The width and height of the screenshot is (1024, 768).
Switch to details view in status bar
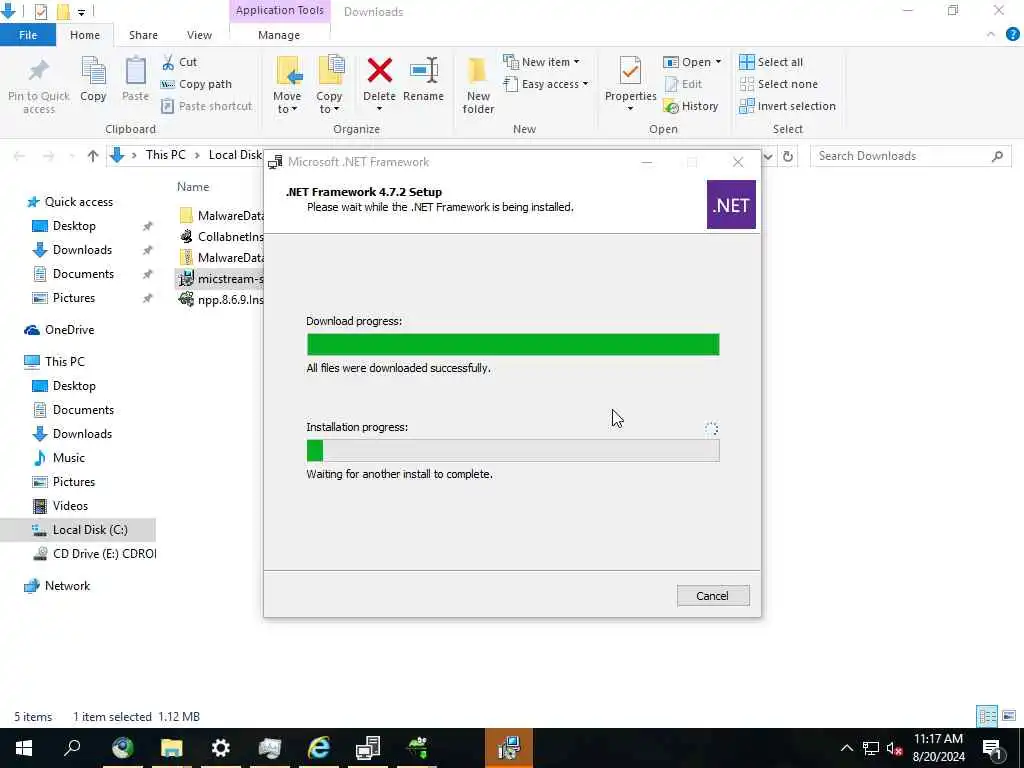tap(987, 716)
